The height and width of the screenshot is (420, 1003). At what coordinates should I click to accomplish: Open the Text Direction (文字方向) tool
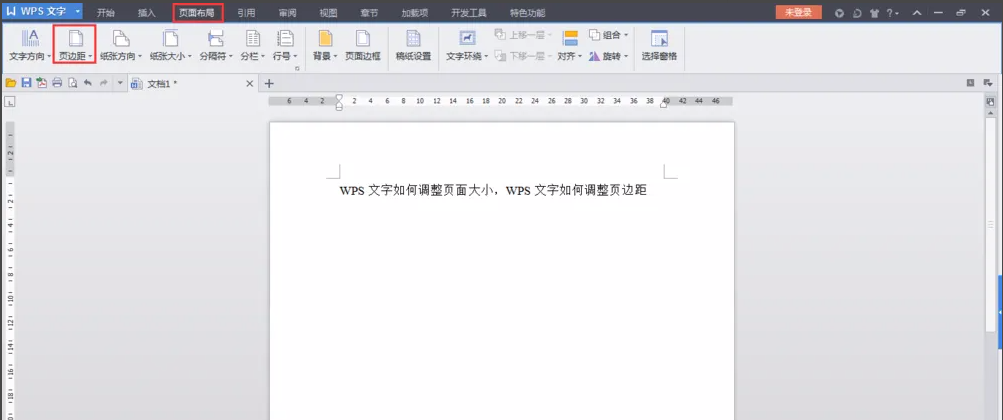pyautogui.click(x=30, y=45)
